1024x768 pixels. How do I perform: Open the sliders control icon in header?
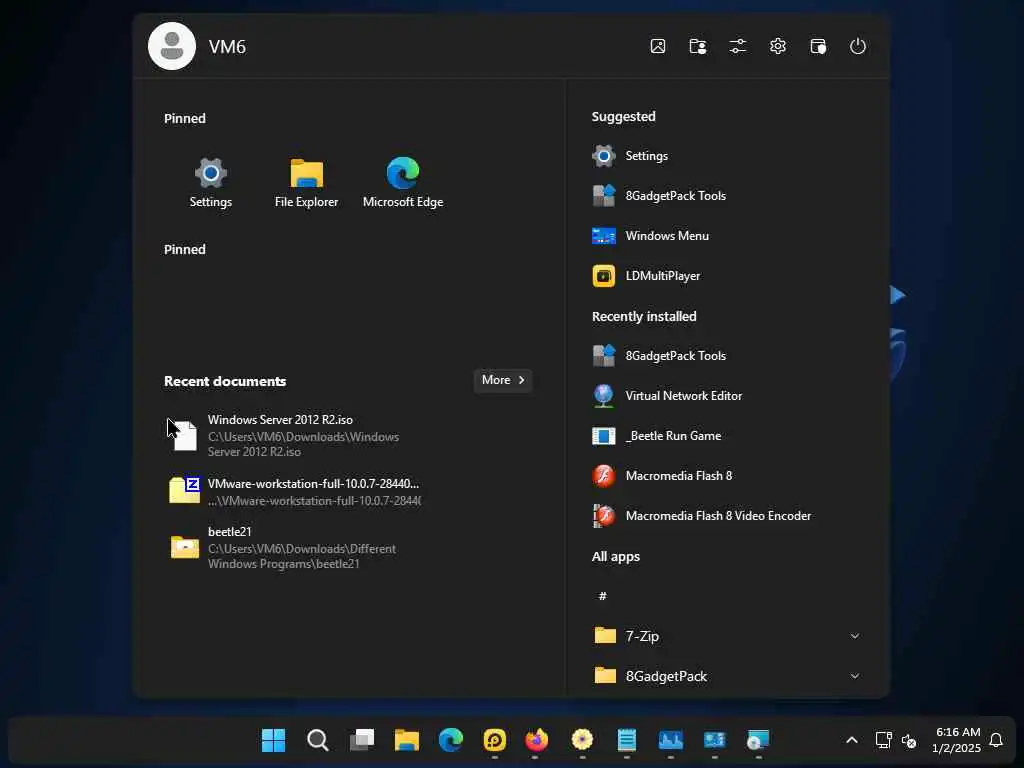737,46
